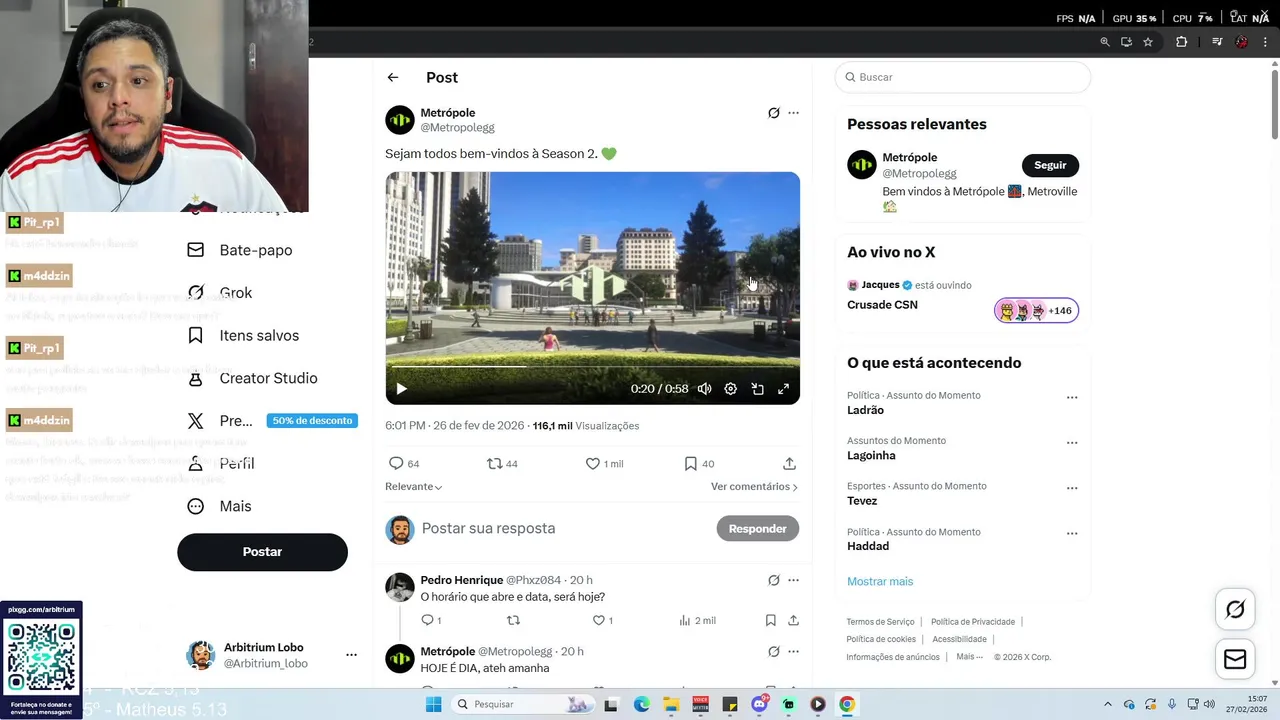This screenshot has height=720, width=1280.
Task: Open more options on Pedro Henrique's comment
Action: (x=793, y=580)
